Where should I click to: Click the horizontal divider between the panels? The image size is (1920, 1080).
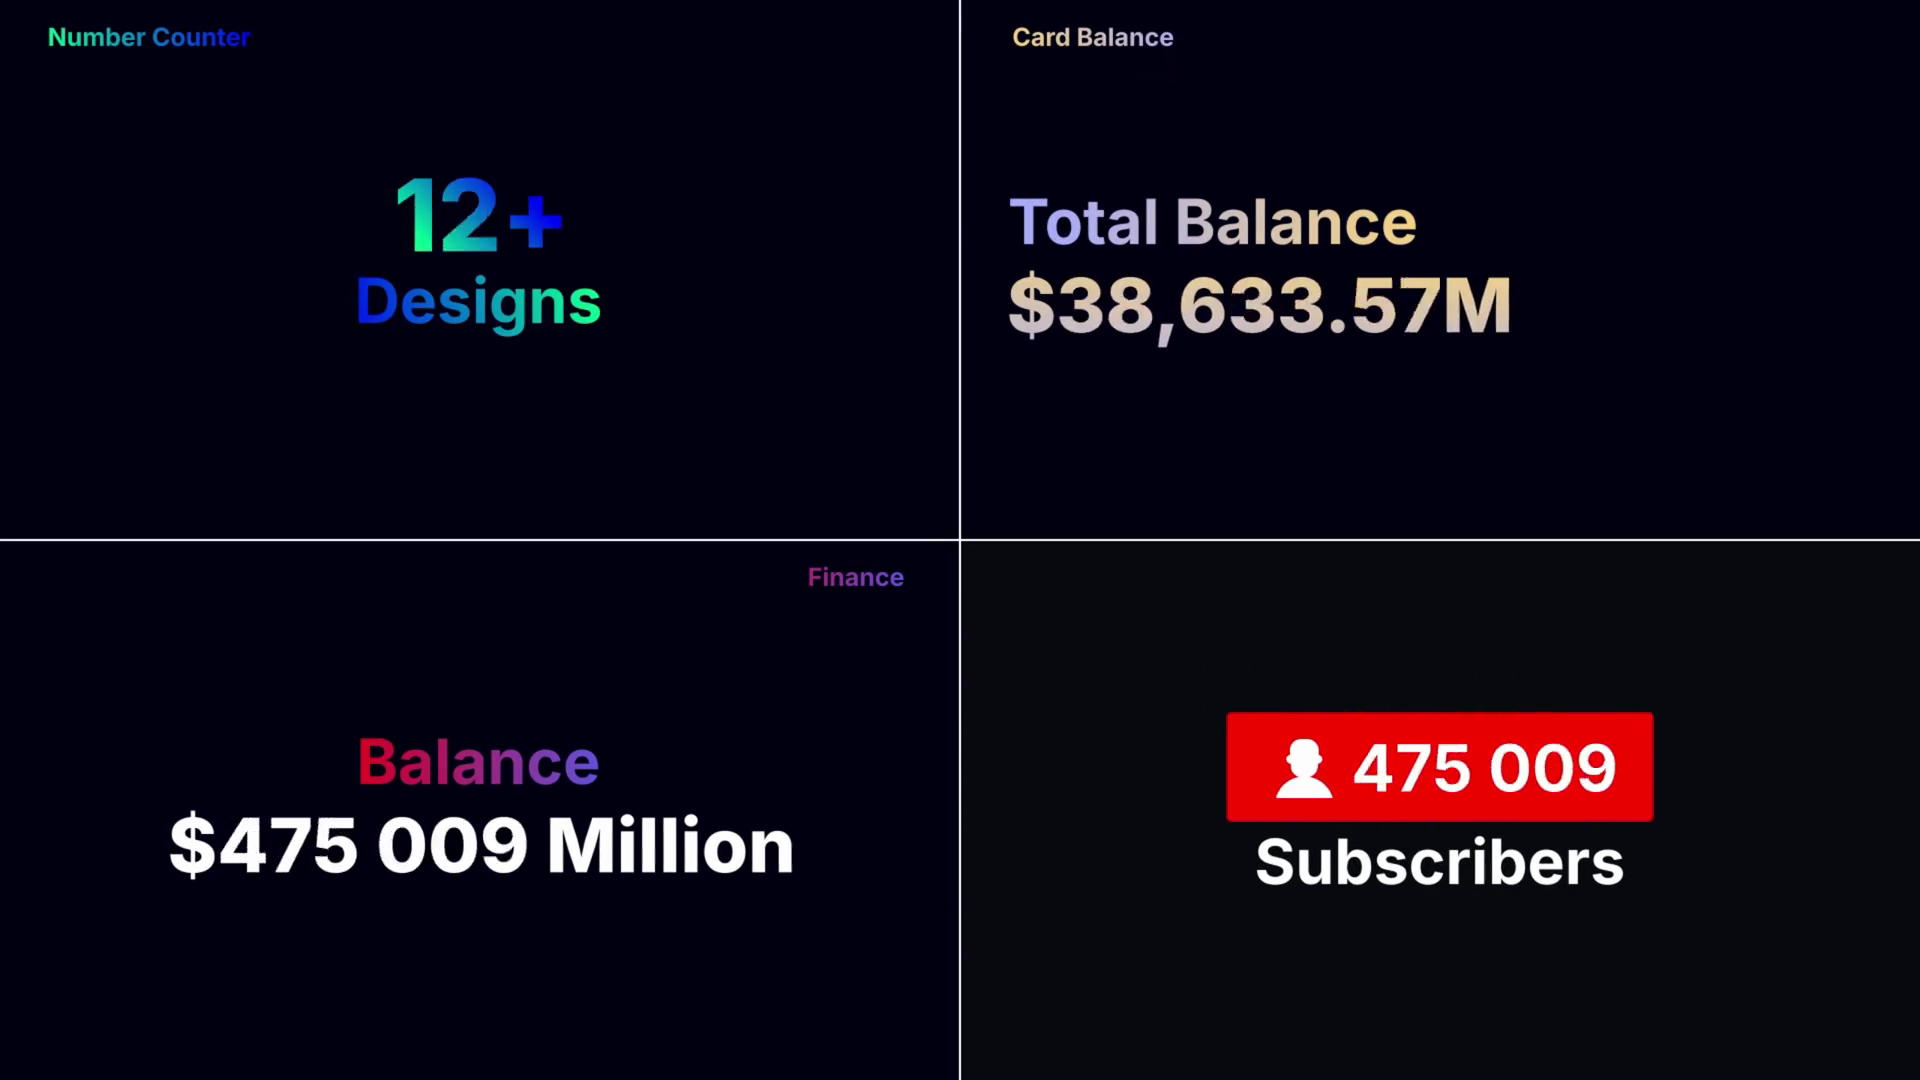(480, 540)
